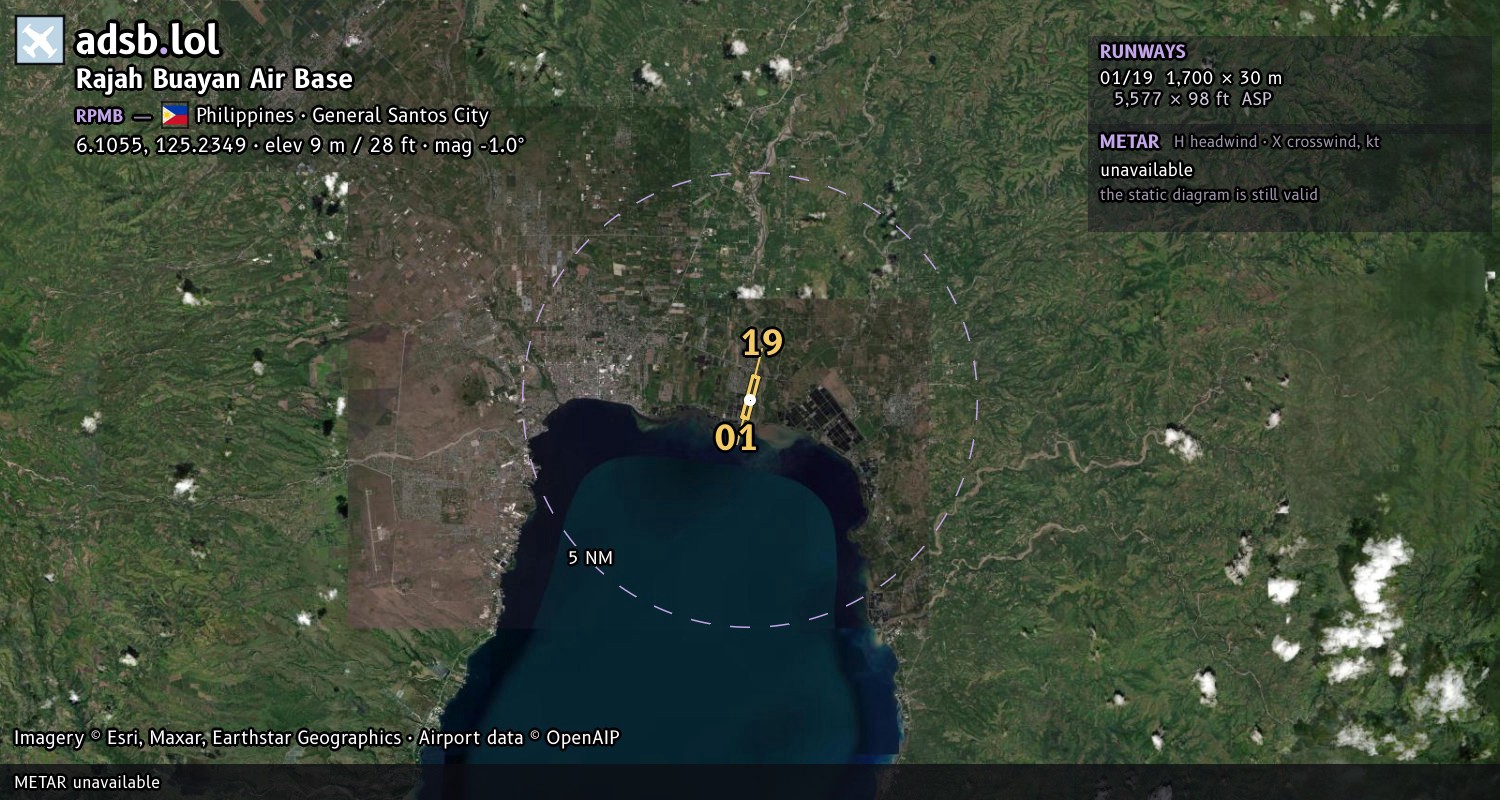1500x800 pixels.
Task: Click the white airport reference point dot
Action: click(x=750, y=399)
